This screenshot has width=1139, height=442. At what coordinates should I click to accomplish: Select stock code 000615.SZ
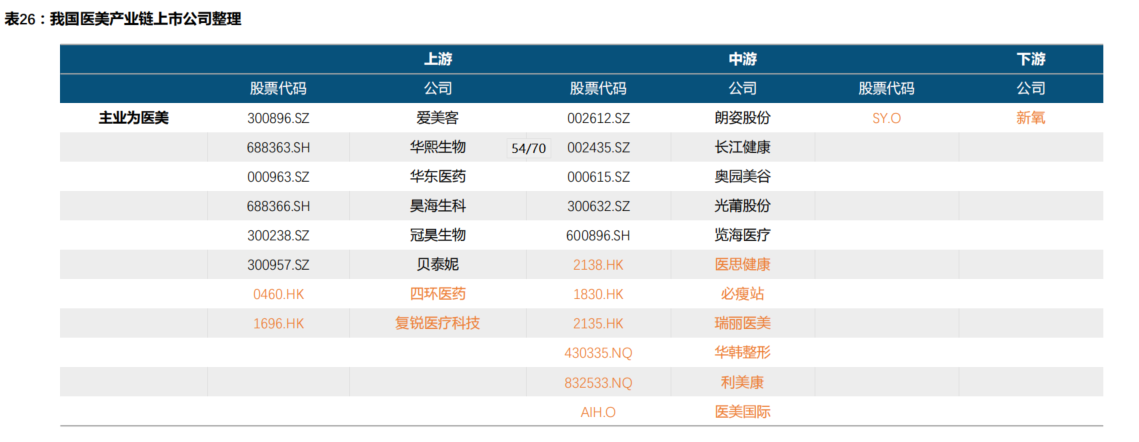(599, 177)
